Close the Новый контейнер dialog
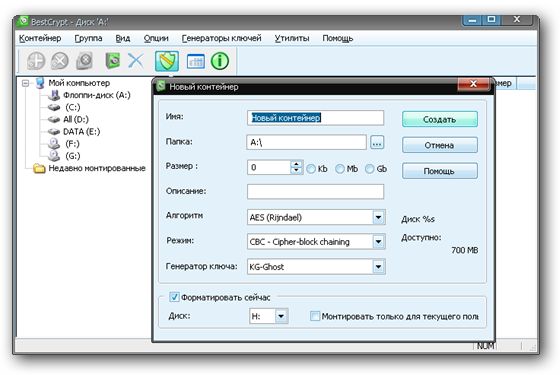Viewport: 560px width, 375px height. tap(474, 84)
